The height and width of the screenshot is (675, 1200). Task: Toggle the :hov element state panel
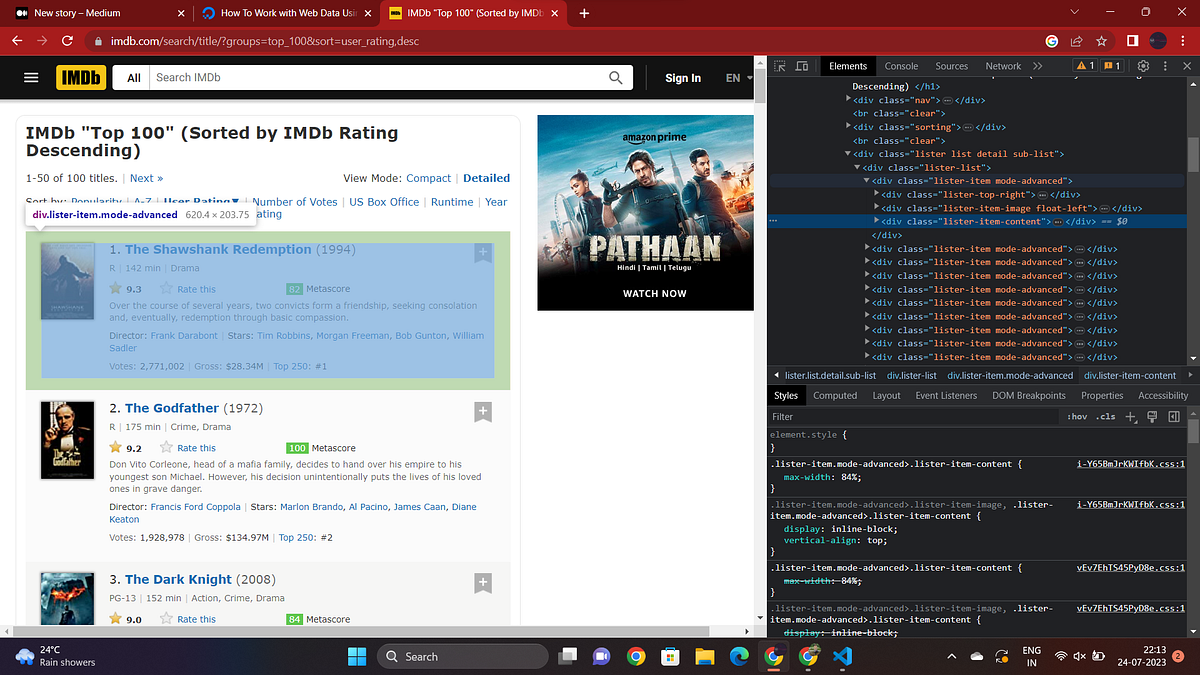1076,417
